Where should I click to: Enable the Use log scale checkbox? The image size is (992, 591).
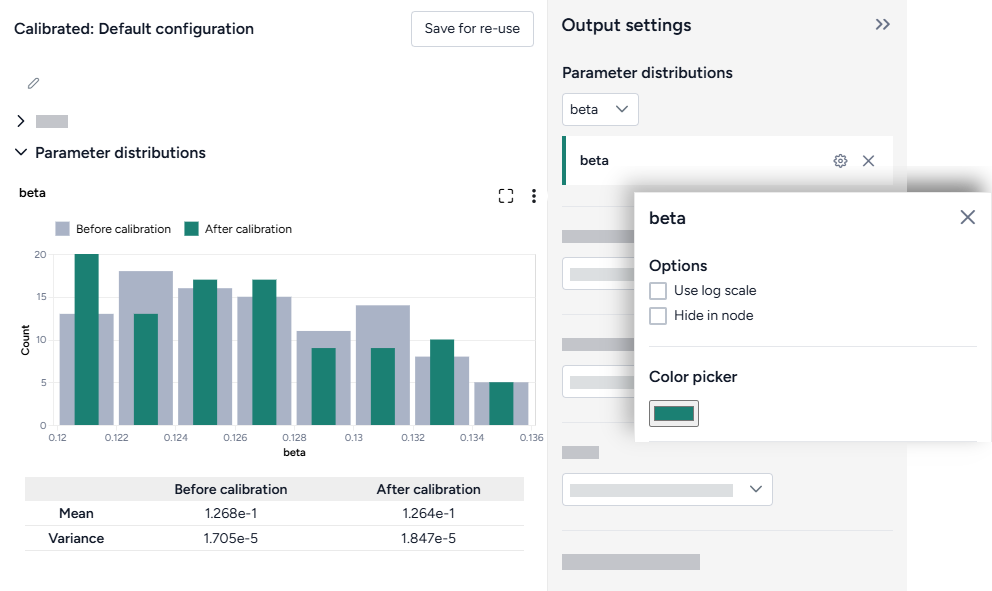658,291
